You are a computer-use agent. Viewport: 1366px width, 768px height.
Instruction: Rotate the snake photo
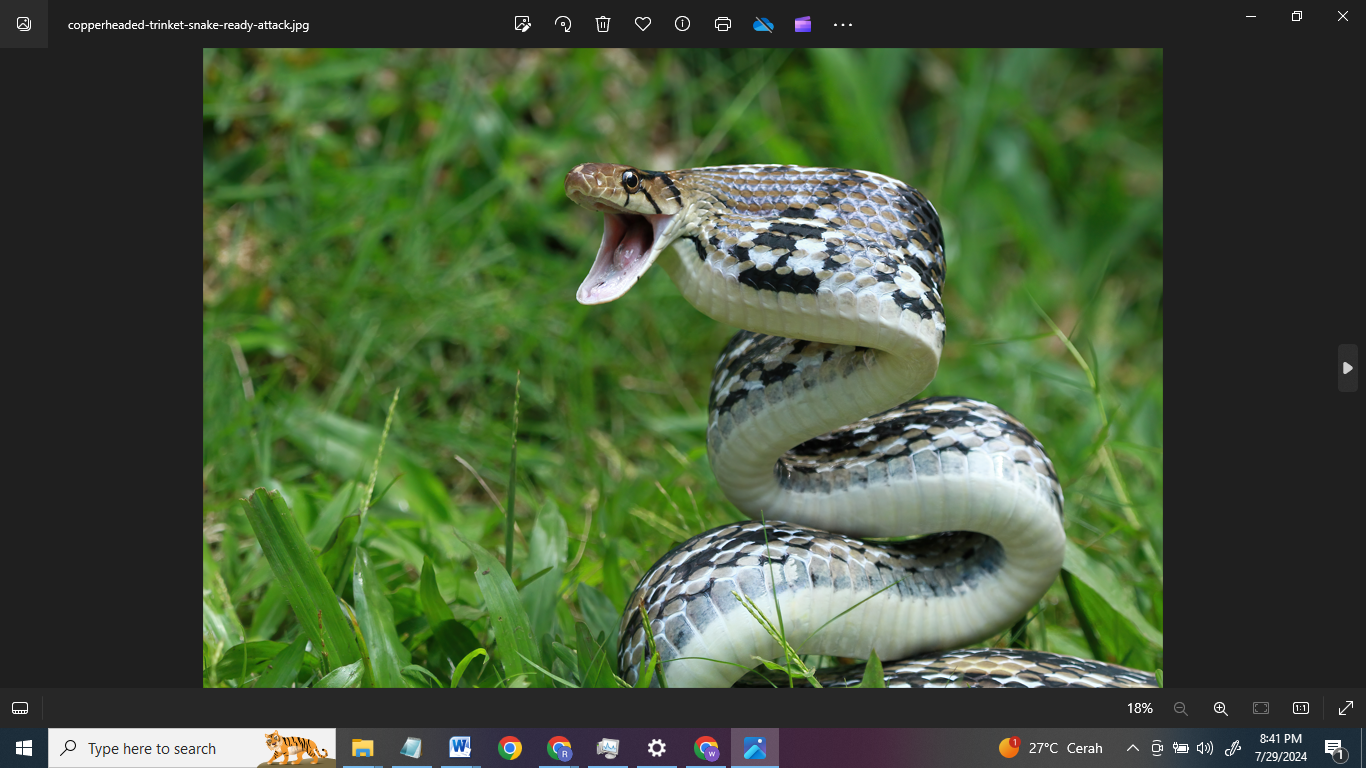click(563, 24)
